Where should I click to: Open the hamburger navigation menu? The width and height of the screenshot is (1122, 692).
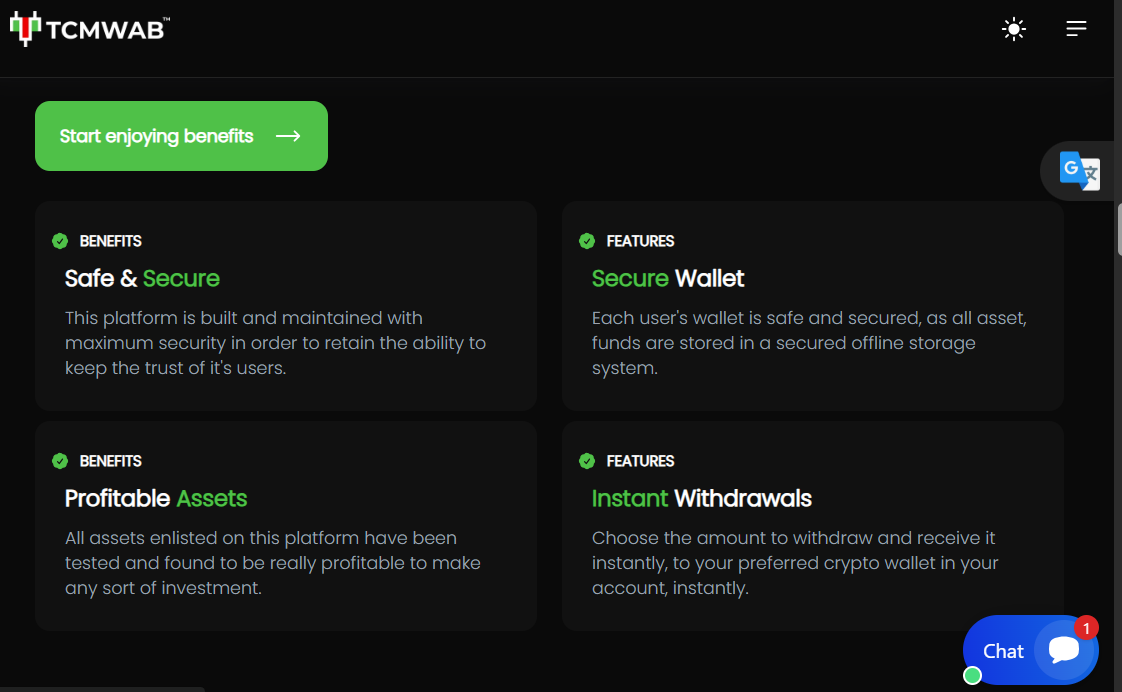pyautogui.click(x=1076, y=29)
